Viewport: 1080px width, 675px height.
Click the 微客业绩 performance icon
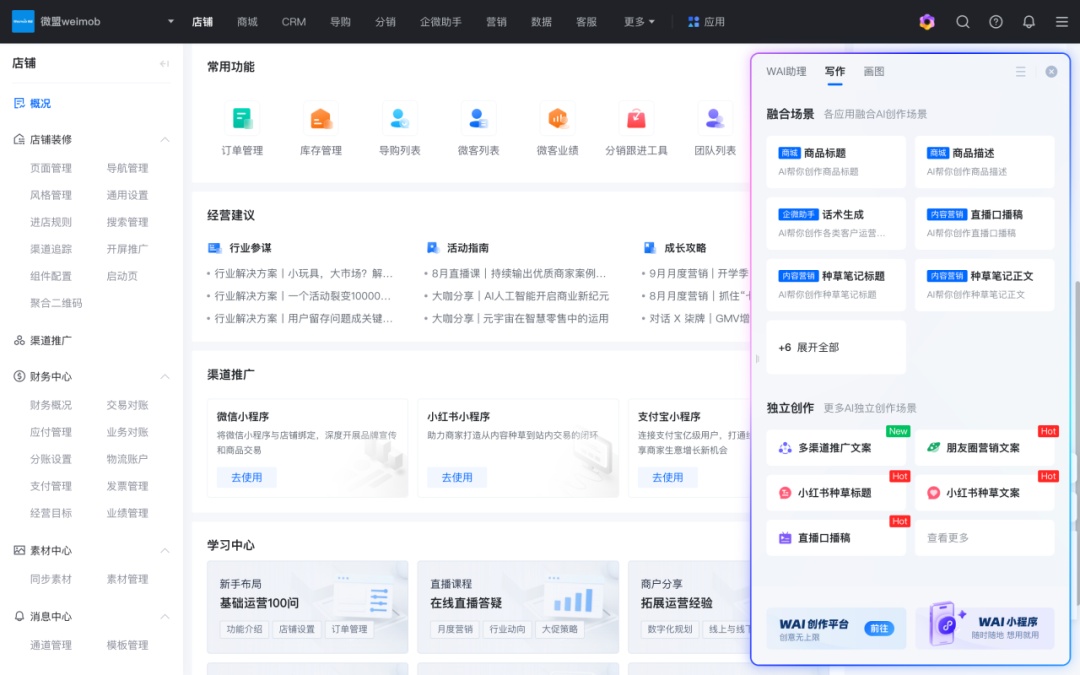(557, 119)
